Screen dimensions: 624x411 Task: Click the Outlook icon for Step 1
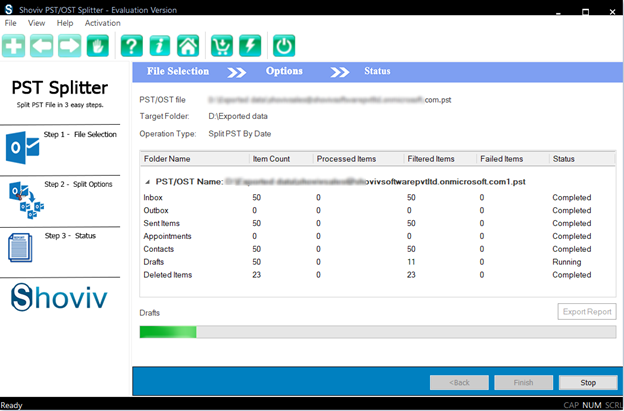23,148
